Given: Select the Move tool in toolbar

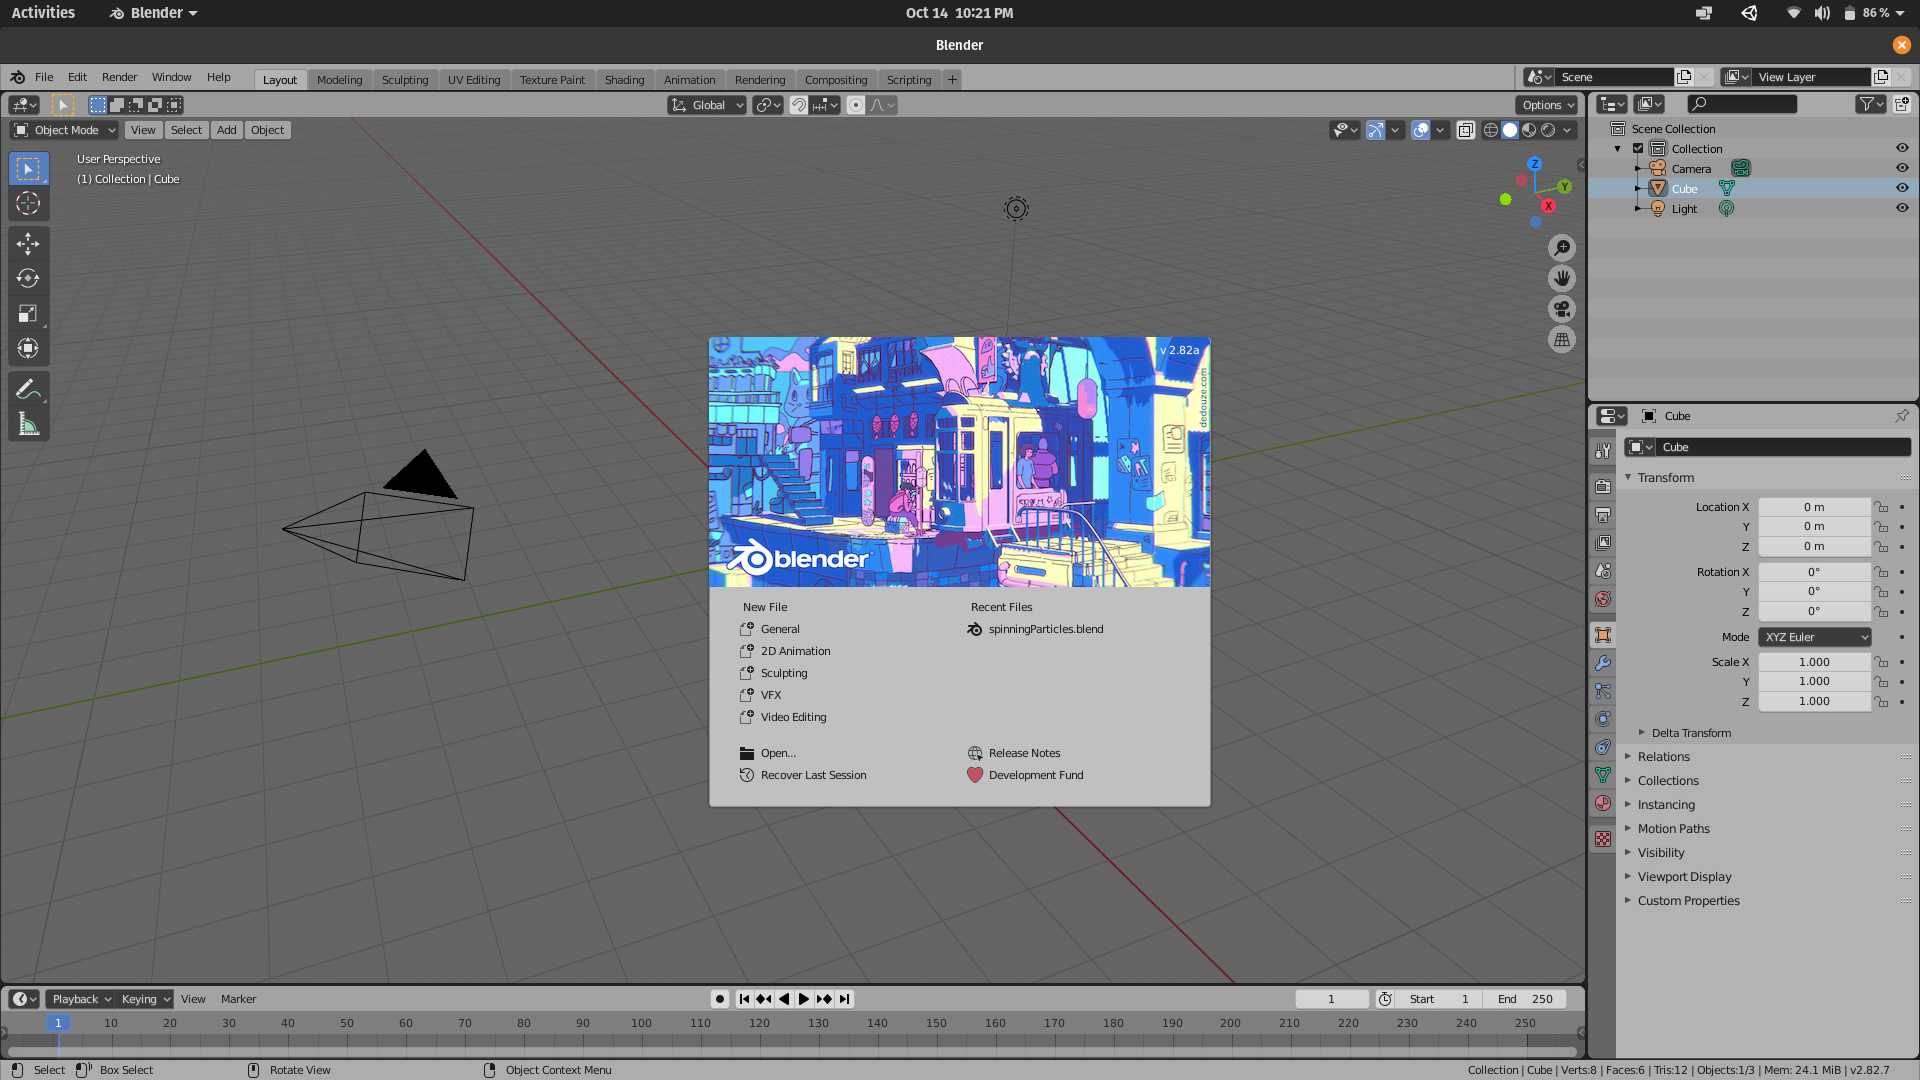Looking at the screenshot, I should tap(28, 244).
